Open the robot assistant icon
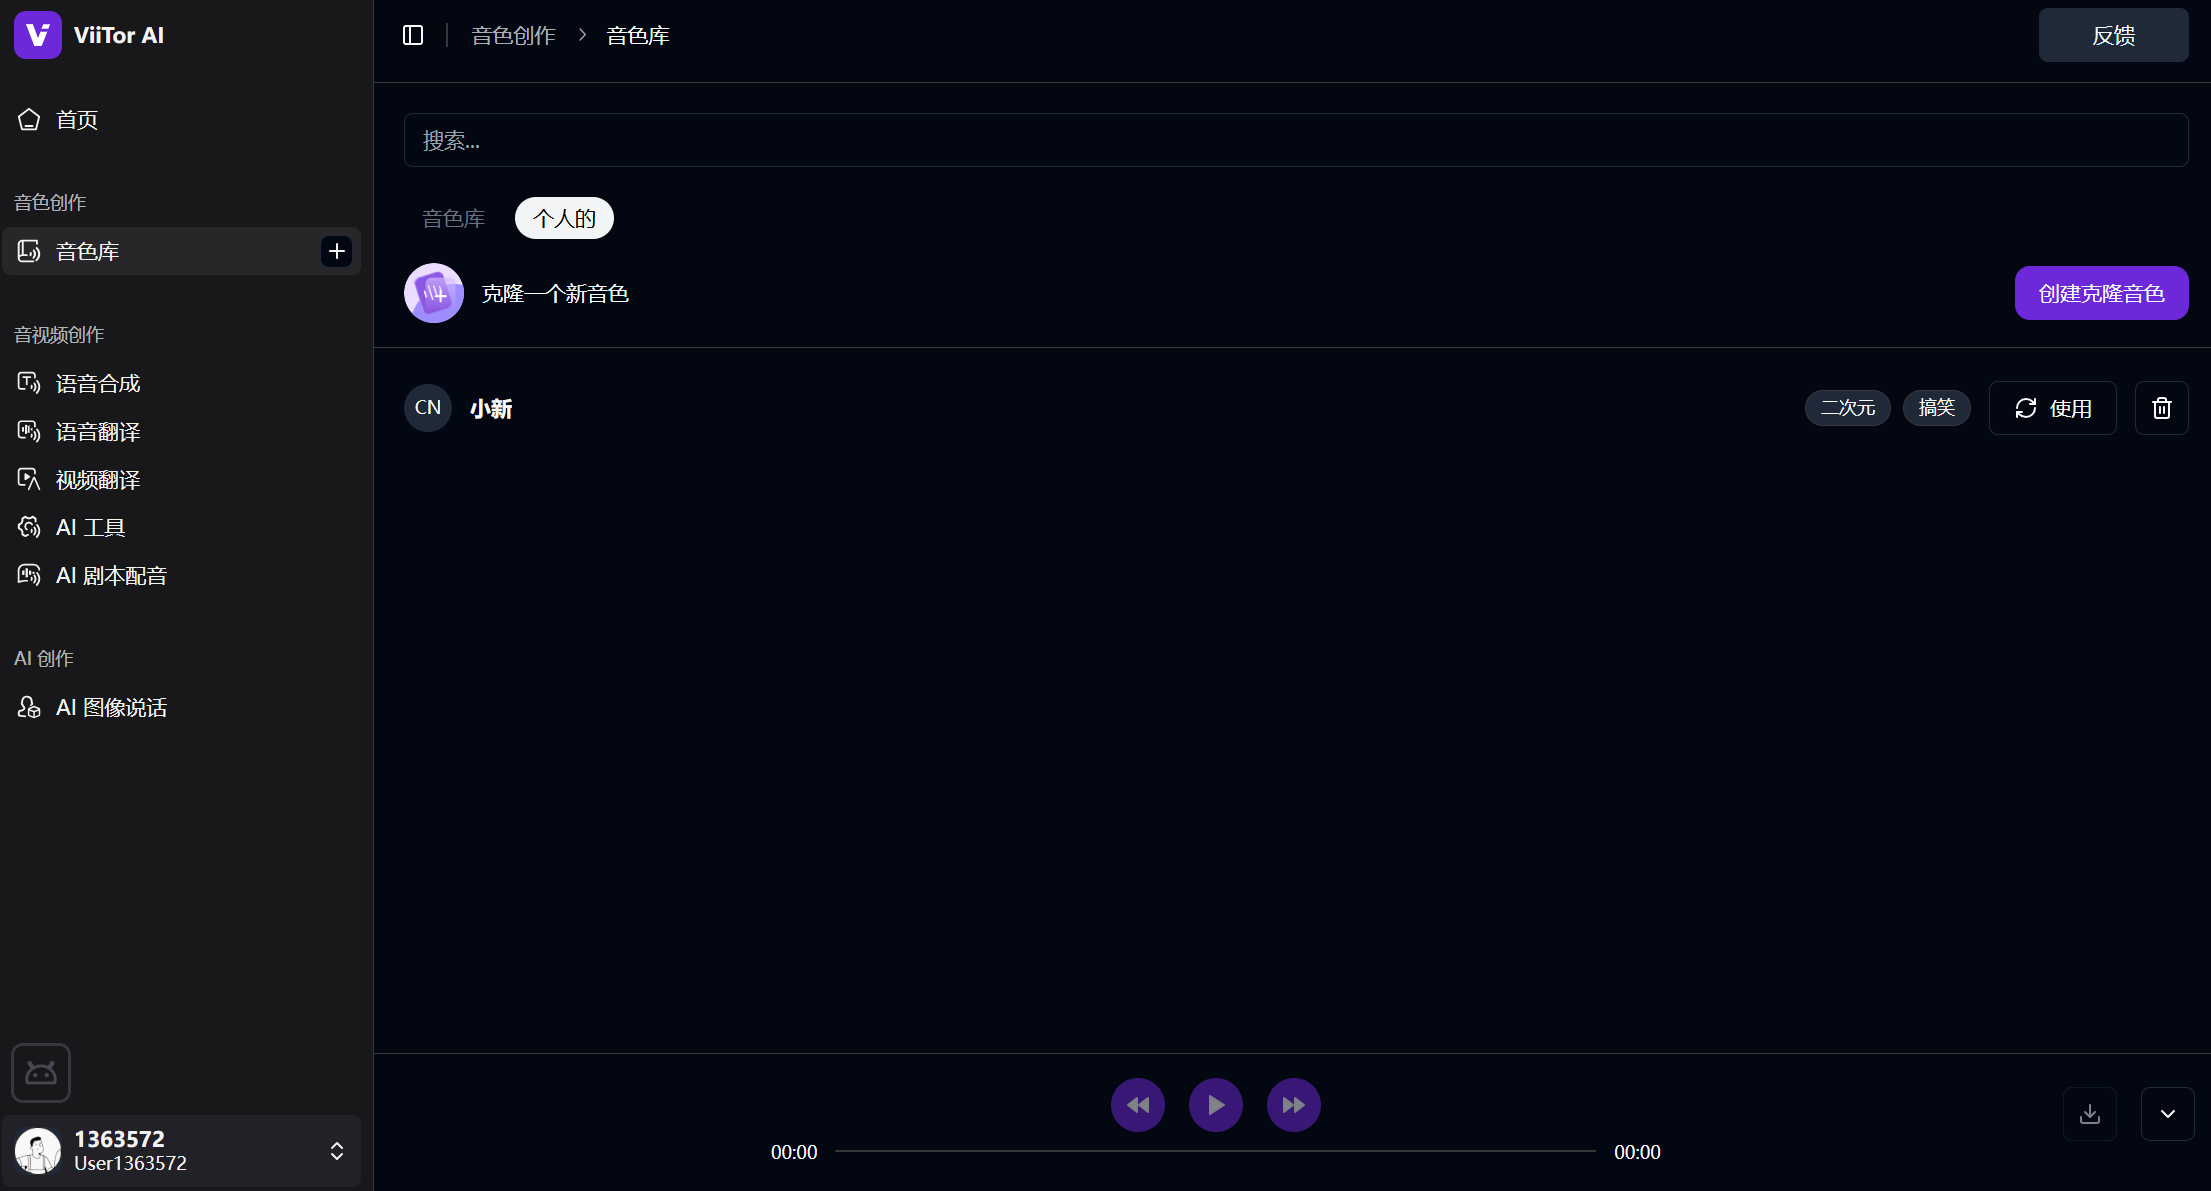 click(41, 1073)
